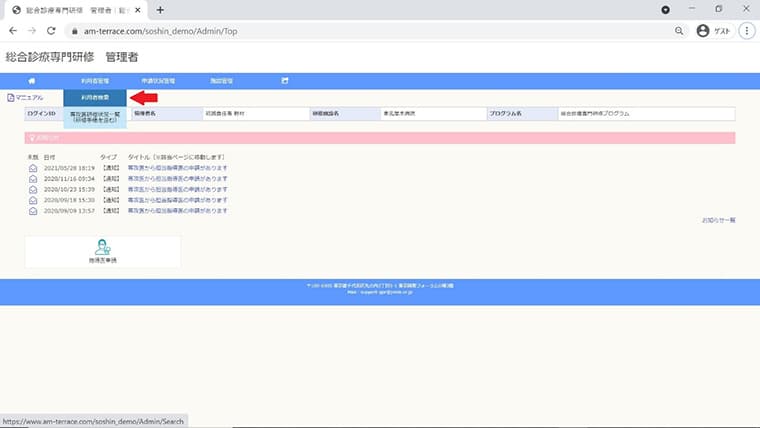The width and height of the screenshot is (760, 428).
Task: Select 利用者検索 from the dropdown submenu
Action: (95, 97)
